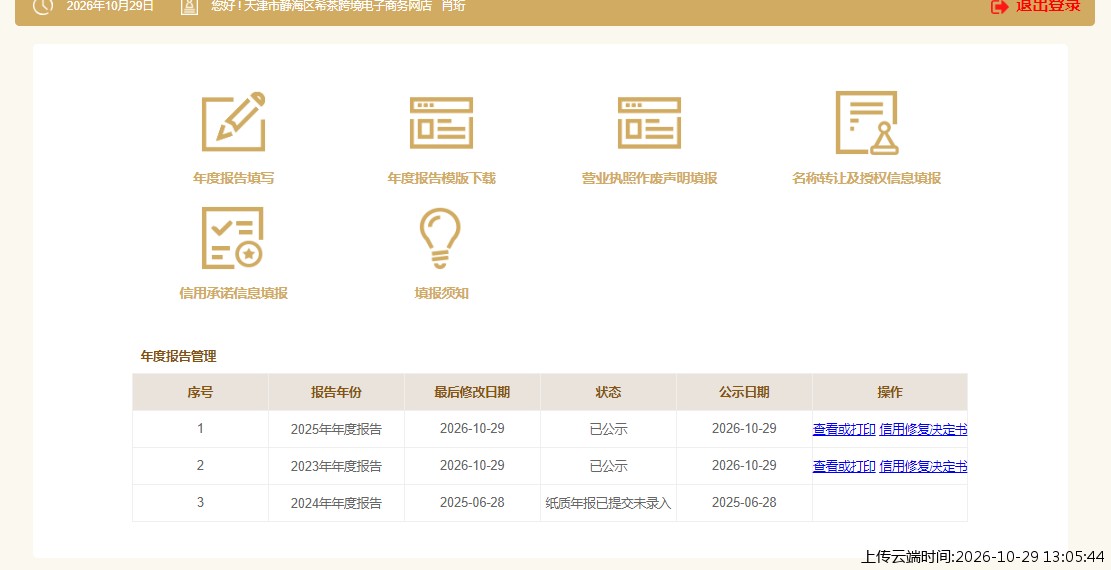Open the 填报须知 label link
Image resolution: width=1111 pixels, height=570 pixels.
(441, 293)
